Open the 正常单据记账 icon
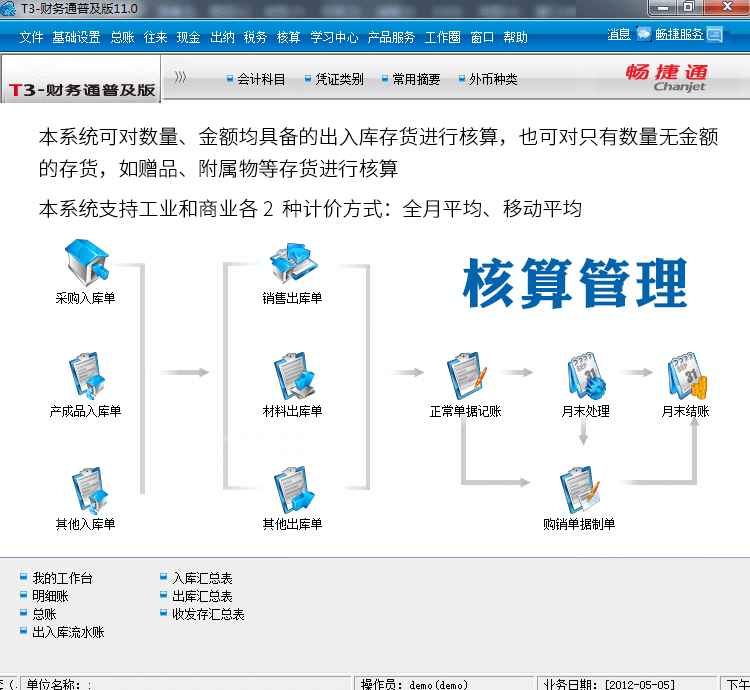 [467, 376]
